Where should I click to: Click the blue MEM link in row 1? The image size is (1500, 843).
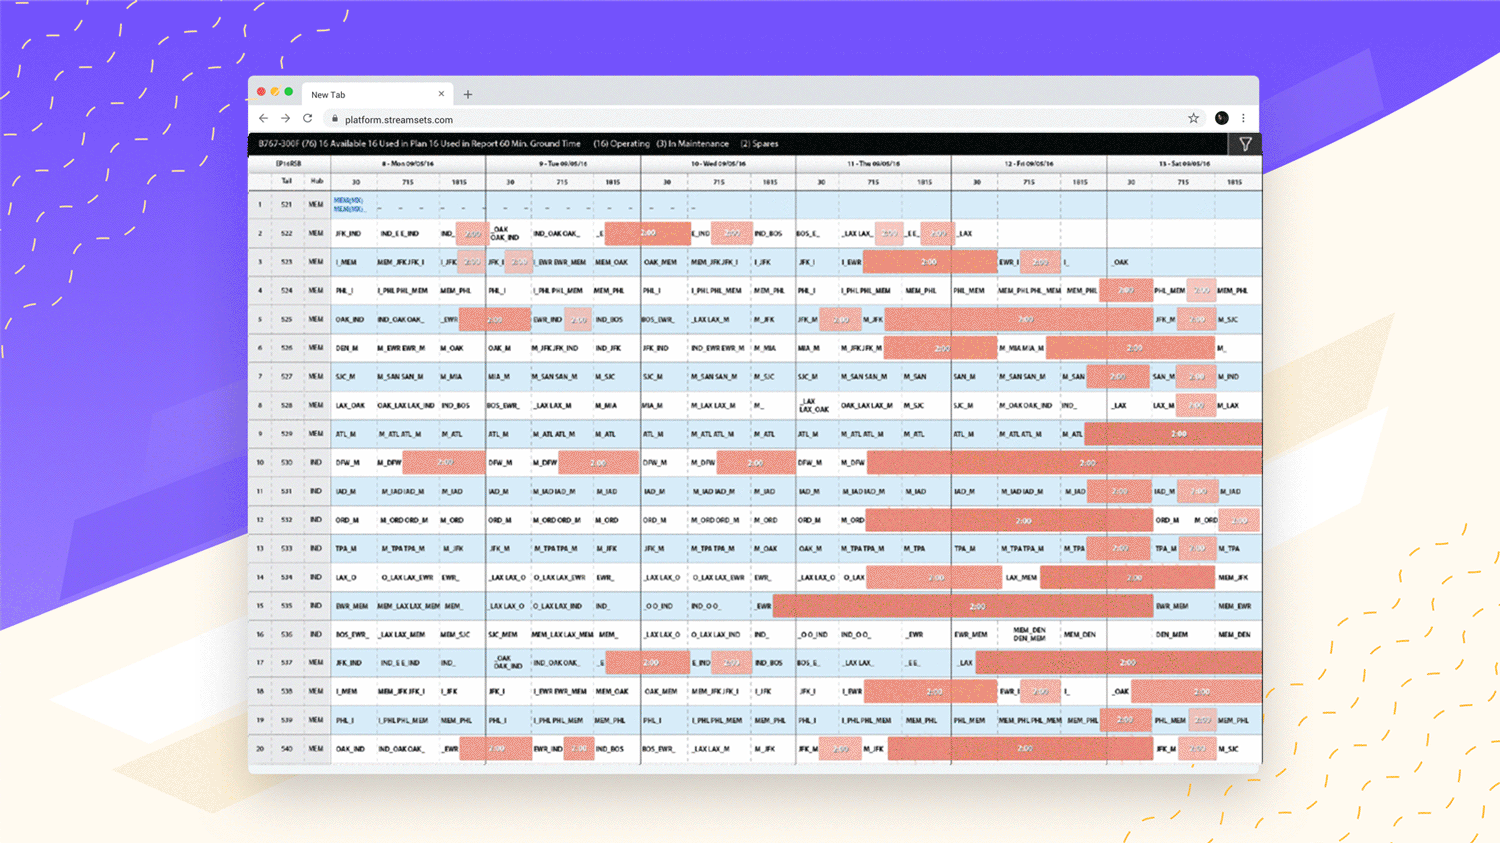(x=348, y=201)
